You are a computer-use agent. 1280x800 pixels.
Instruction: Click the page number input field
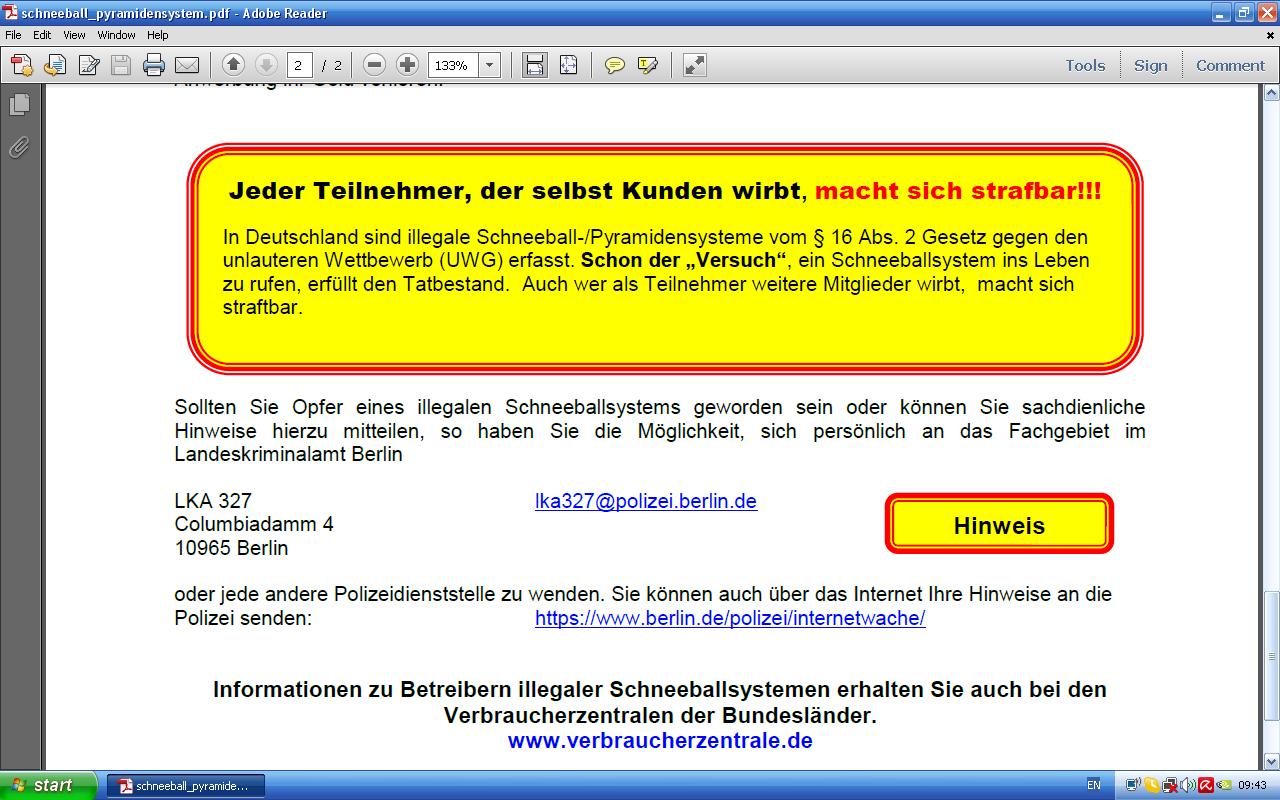click(x=299, y=66)
